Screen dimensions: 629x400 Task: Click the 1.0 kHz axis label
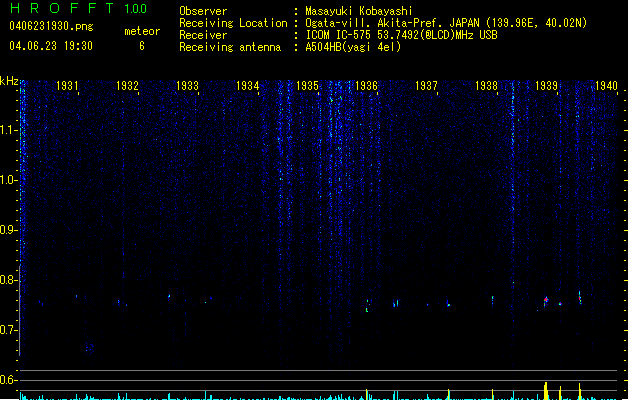[8, 180]
